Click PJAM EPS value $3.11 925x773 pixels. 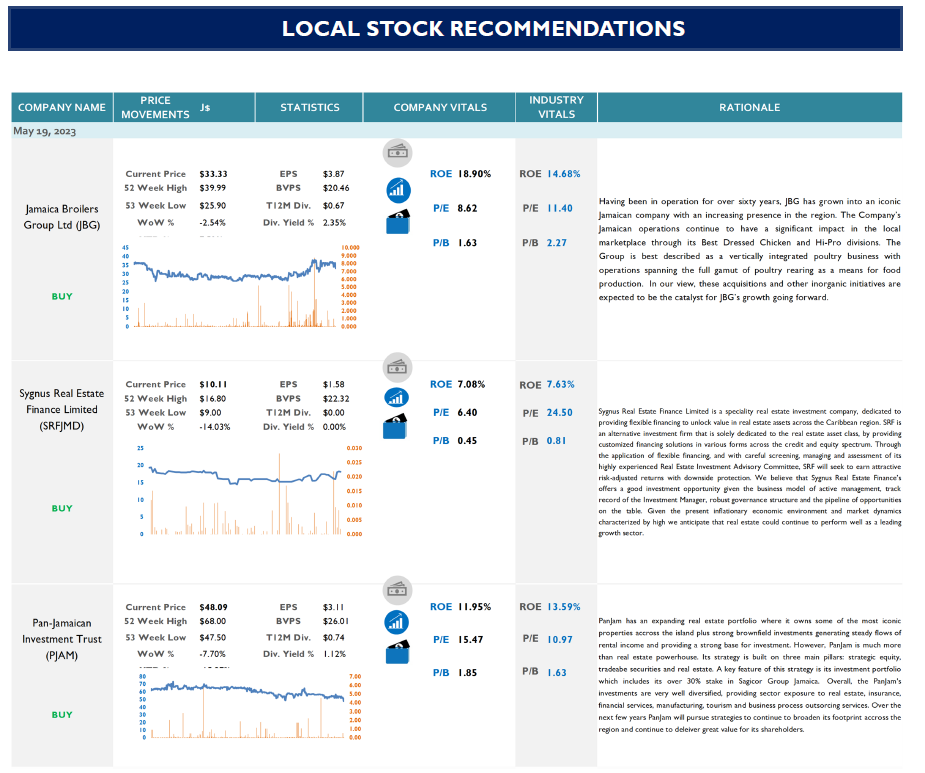333,607
